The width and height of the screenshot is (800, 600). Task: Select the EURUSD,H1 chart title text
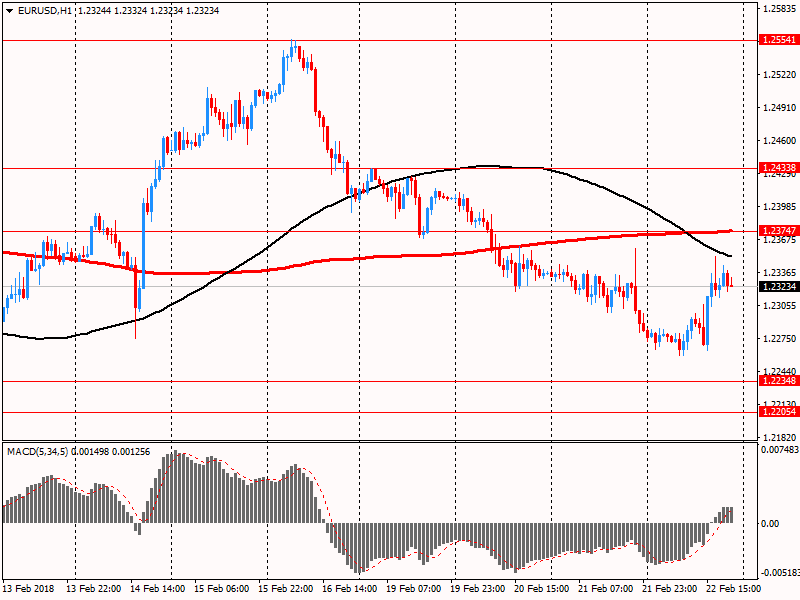45,11
